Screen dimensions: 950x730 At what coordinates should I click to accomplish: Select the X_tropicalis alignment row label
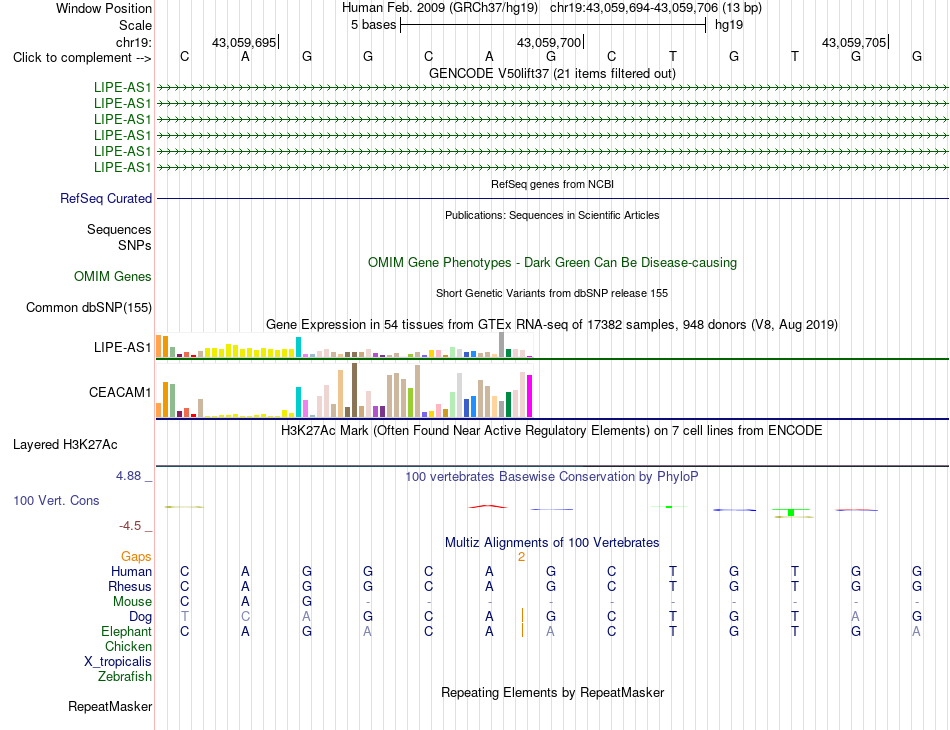tap(118, 662)
